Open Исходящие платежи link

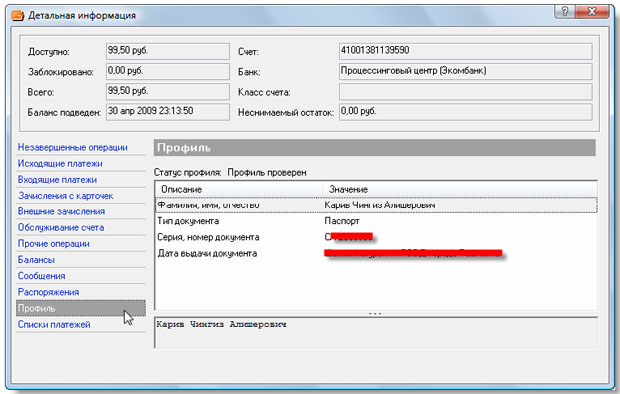(60, 164)
